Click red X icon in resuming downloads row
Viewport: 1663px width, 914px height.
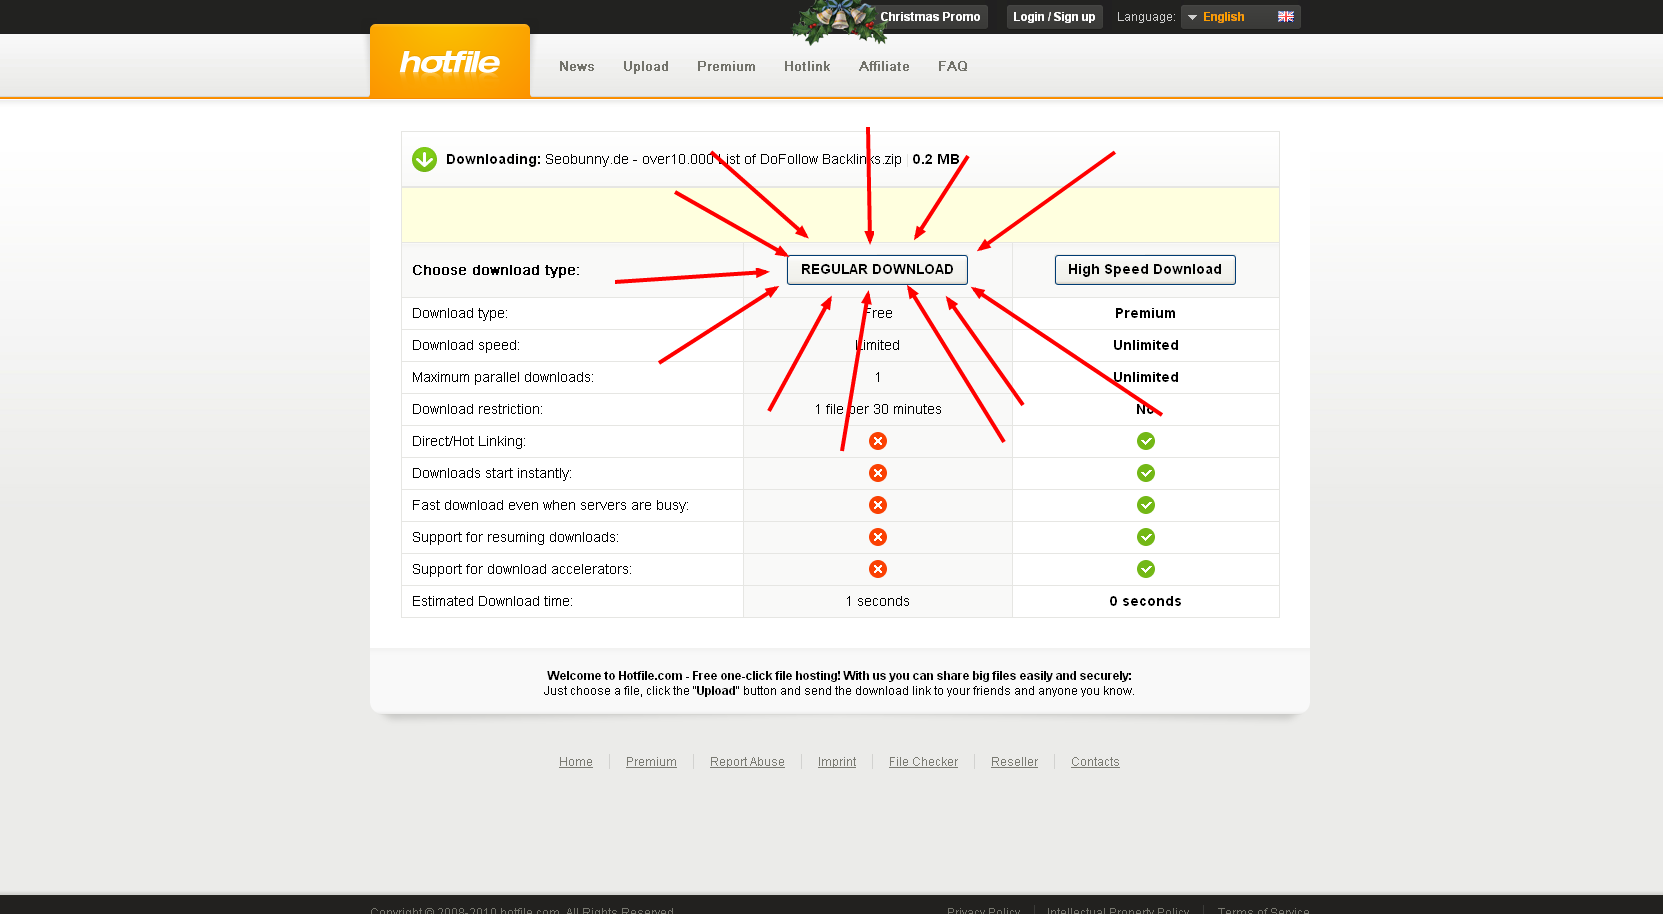[878, 537]
